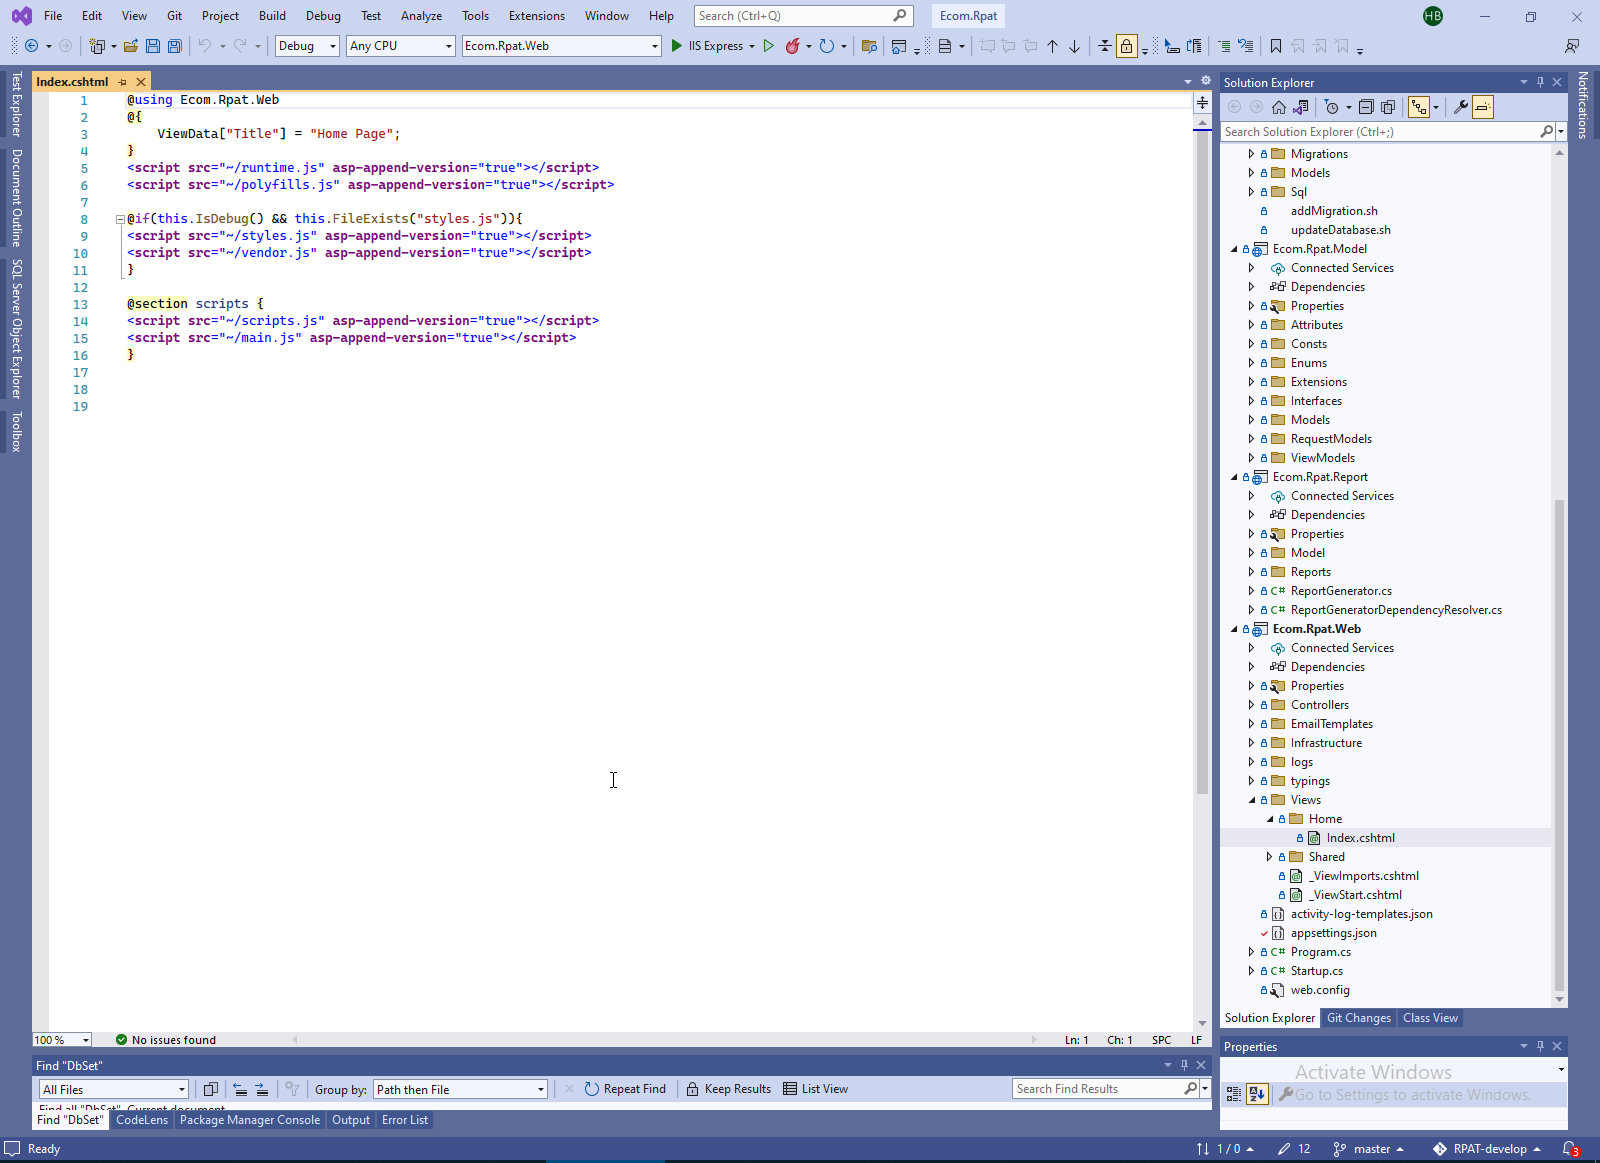
Task: Open the 100 % zoom level dropdown
Action: (62, 1040)
